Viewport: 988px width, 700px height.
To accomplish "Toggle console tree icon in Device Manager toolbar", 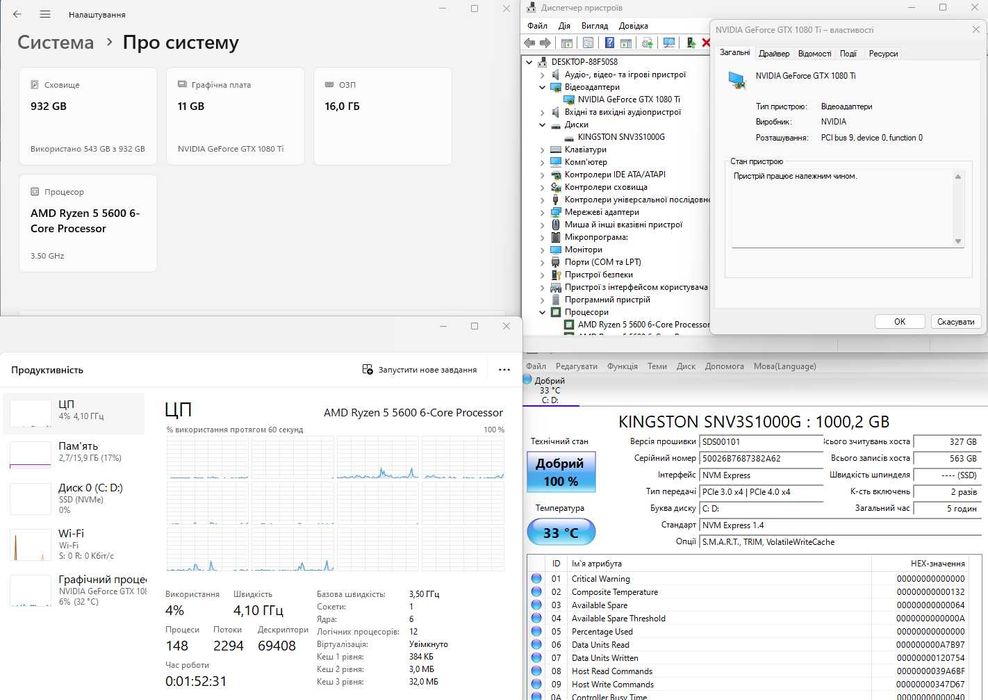I will pos(566,43).
